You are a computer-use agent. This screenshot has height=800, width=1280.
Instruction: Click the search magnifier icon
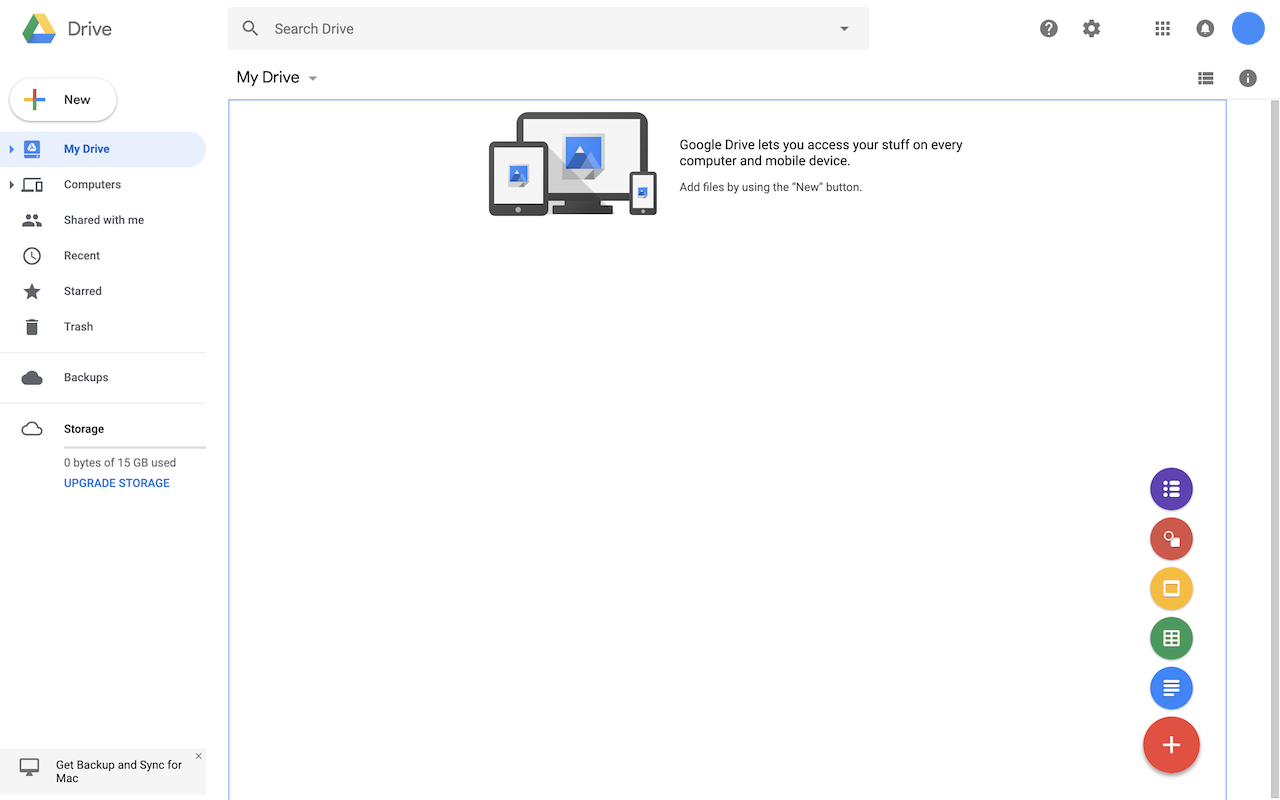pos(251,28)
